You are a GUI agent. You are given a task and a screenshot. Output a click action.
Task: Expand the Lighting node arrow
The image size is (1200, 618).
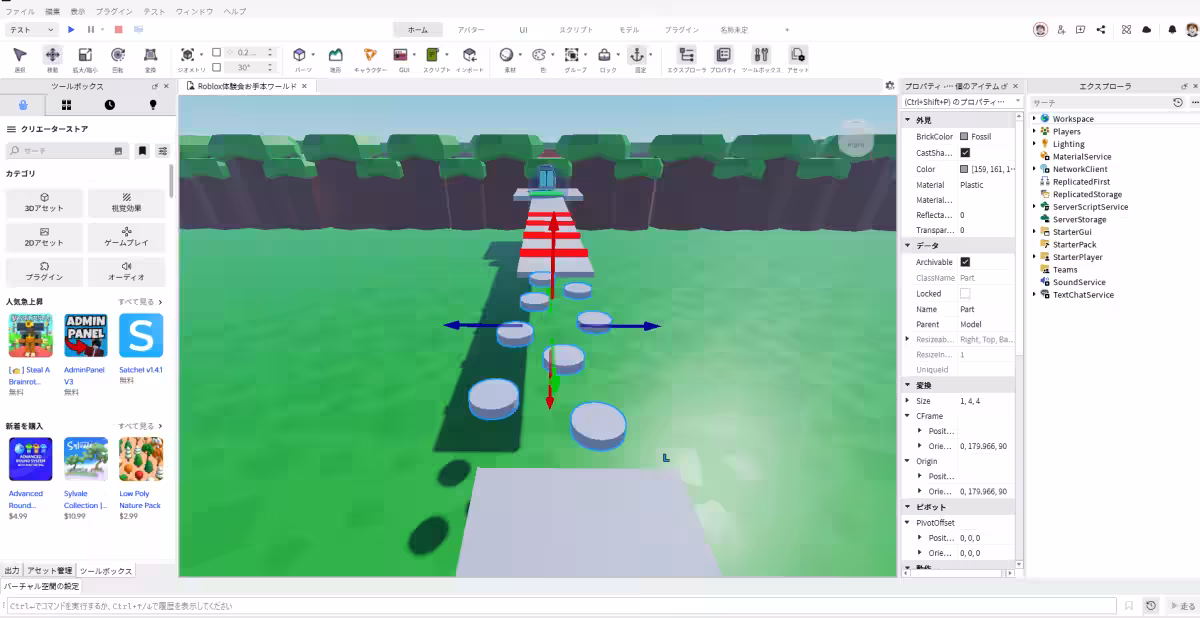tap(1035, 144)
